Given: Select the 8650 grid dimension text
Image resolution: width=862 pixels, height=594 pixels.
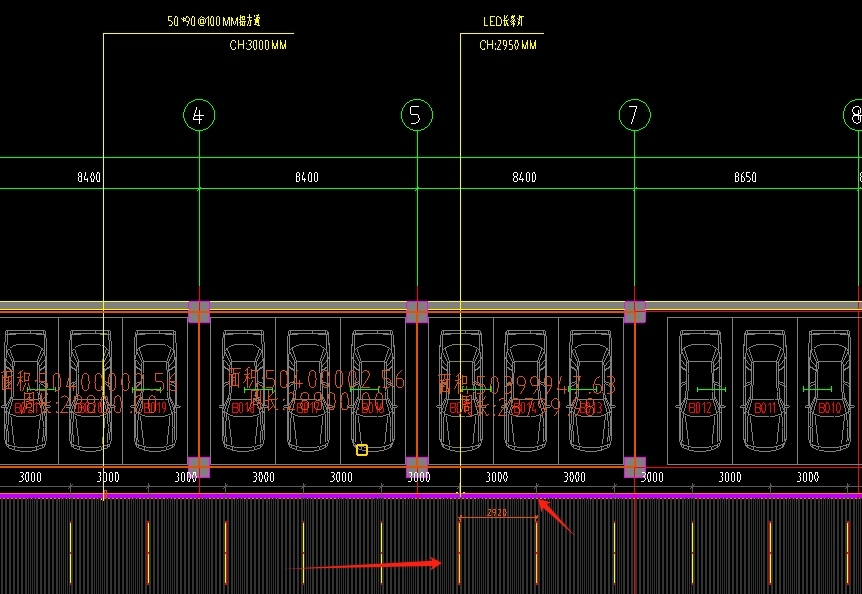Looking at the screenshot, I should pyautogui.click(x=745, y=177).
